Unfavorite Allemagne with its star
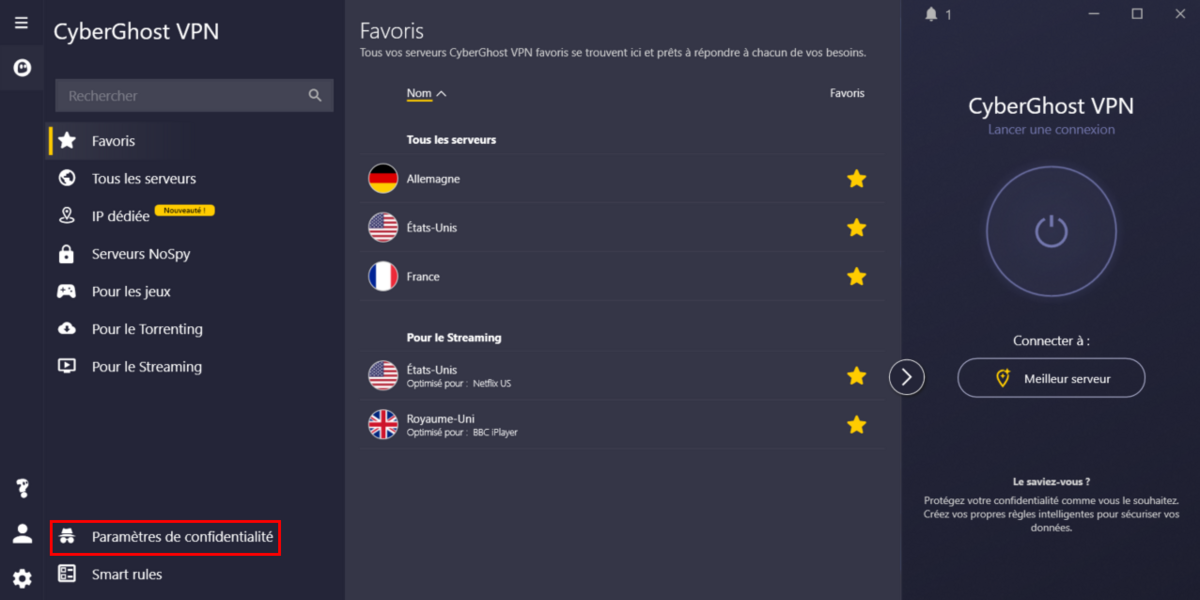 [x=856, y=179]
